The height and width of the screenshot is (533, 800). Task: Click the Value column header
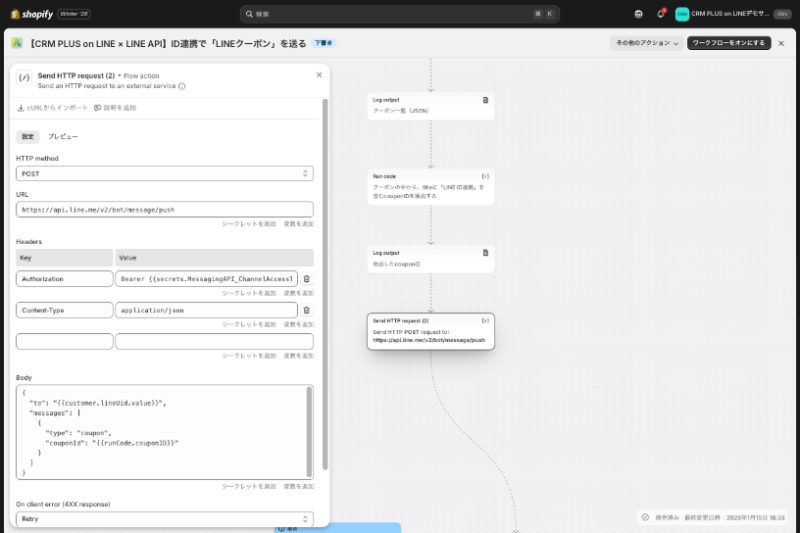click(214, 258)
